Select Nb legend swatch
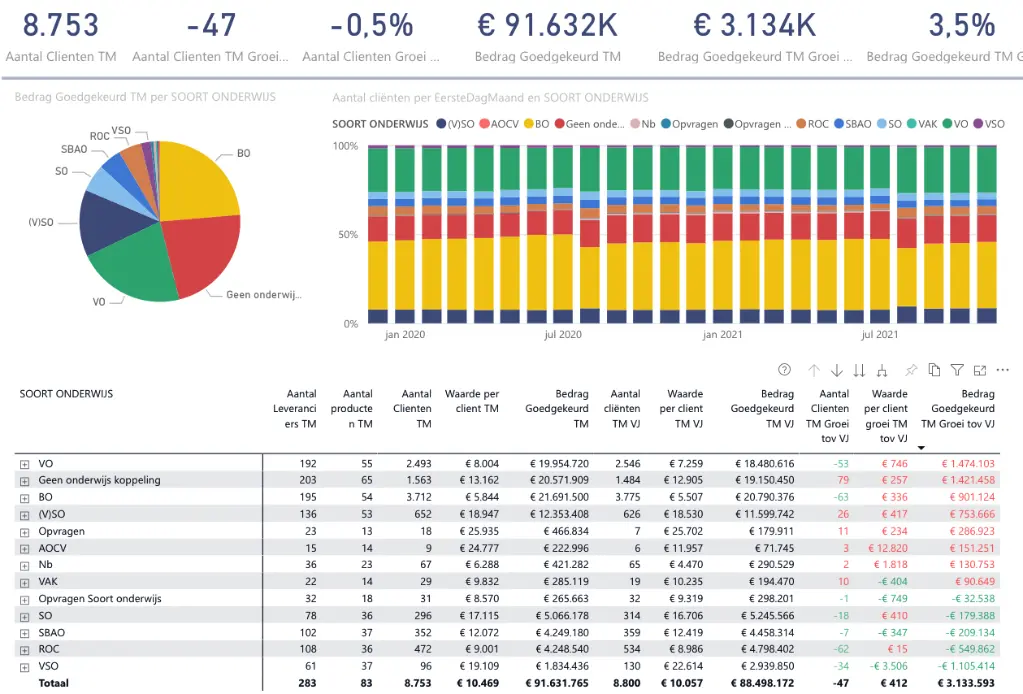 (x=635, y=124)
